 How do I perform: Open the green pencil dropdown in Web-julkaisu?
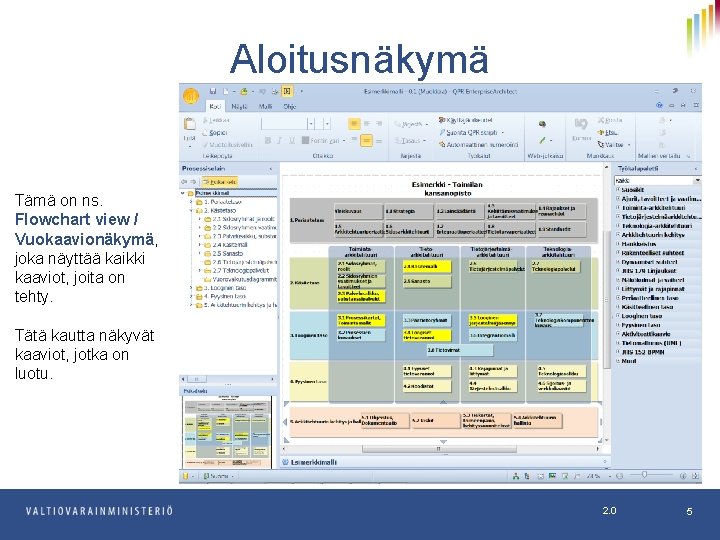point(545,141)
